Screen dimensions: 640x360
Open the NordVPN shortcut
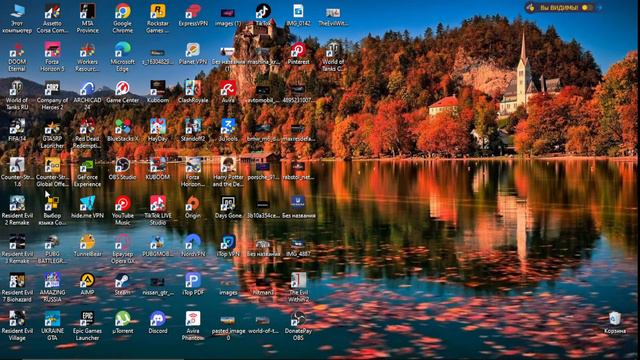[193, 246]
